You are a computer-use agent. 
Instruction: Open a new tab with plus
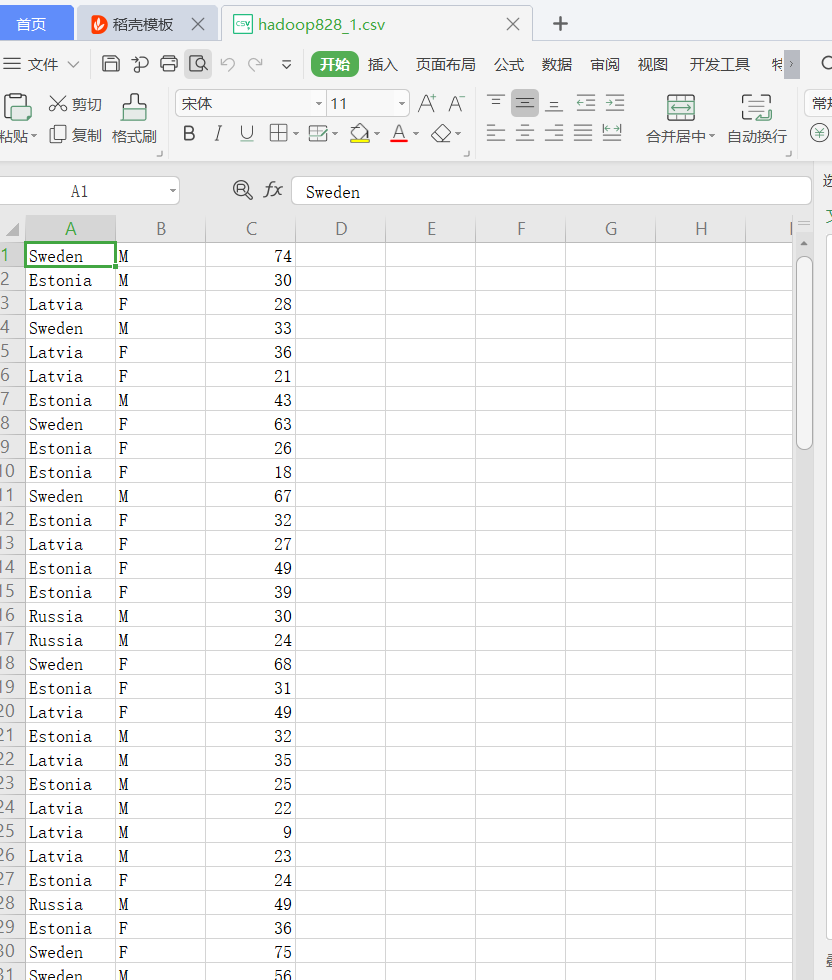click(x=561, y=24)
